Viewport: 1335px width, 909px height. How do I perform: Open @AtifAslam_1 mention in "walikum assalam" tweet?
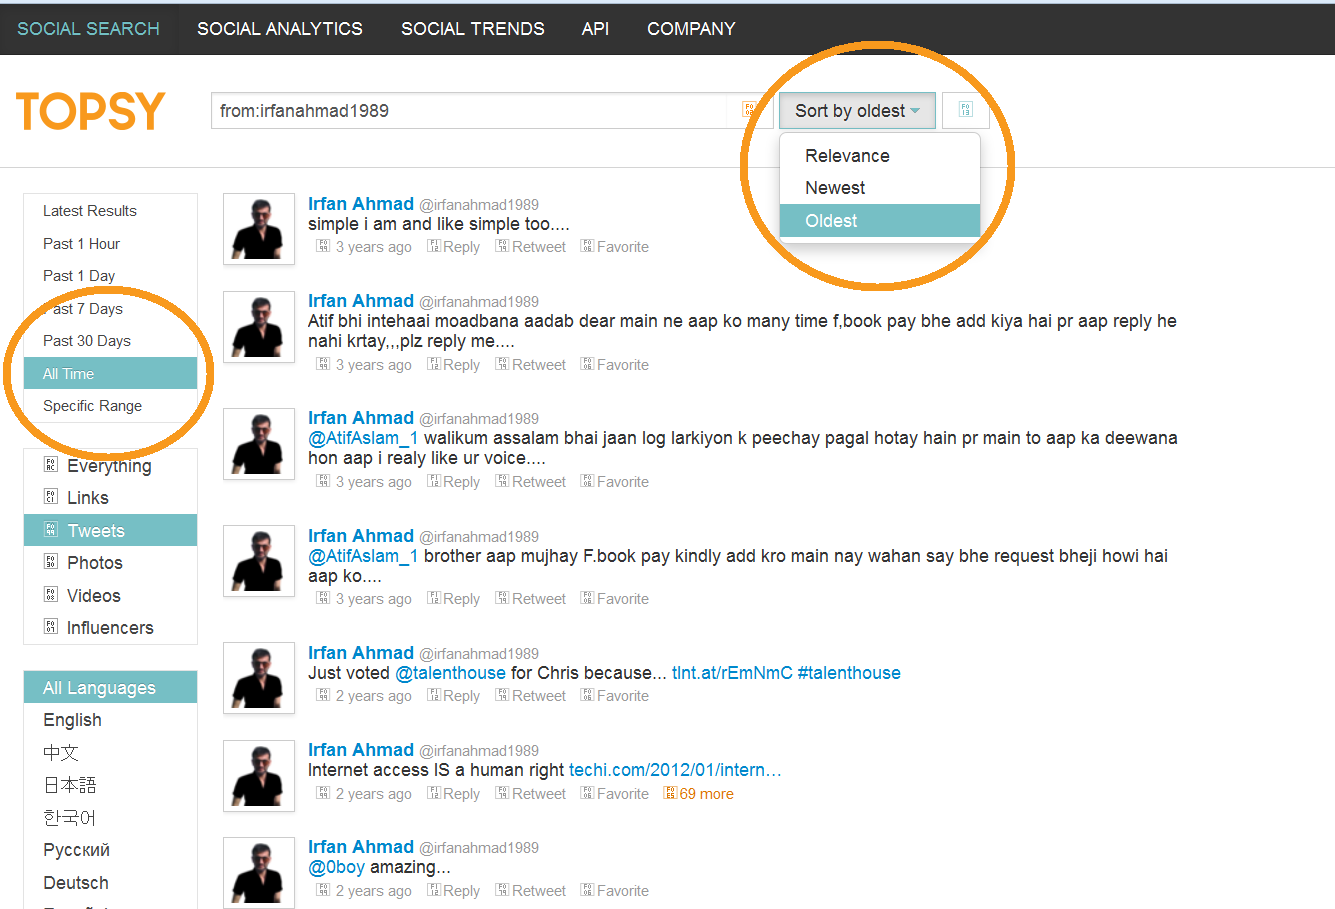pos(363,438)
